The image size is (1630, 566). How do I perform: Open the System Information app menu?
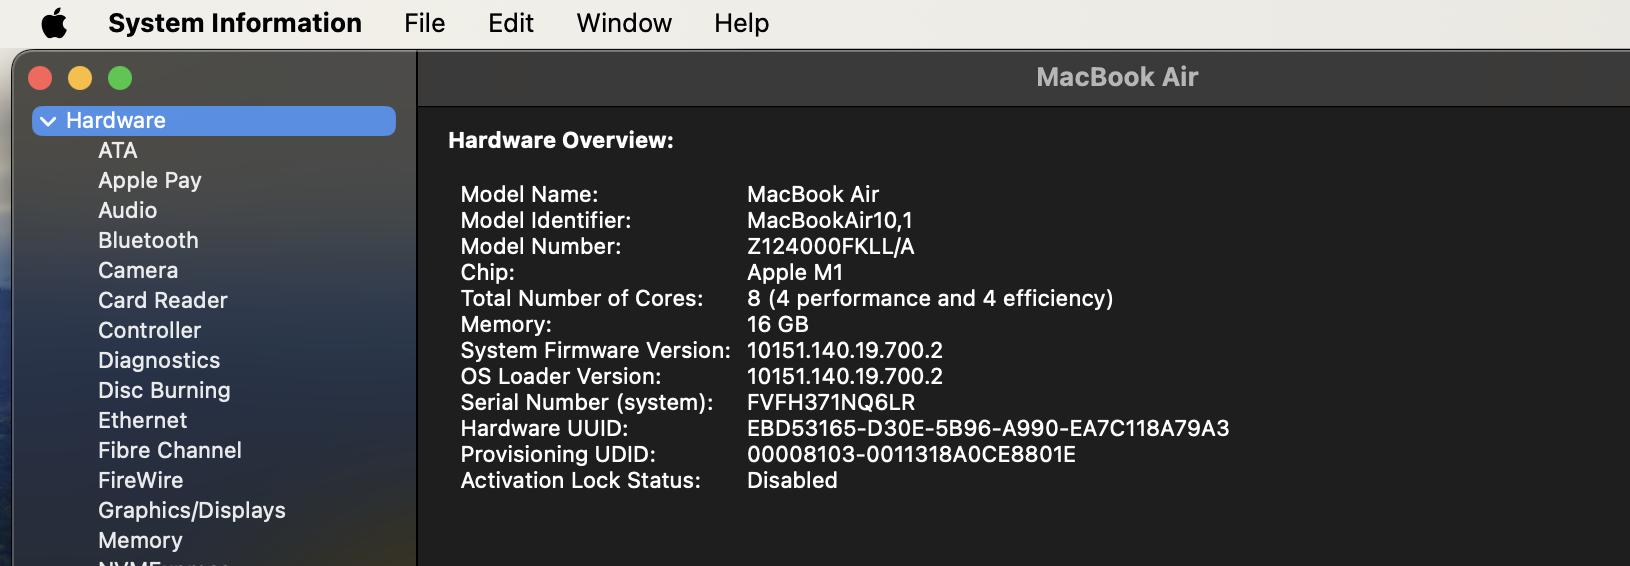(x=235, y=23)
